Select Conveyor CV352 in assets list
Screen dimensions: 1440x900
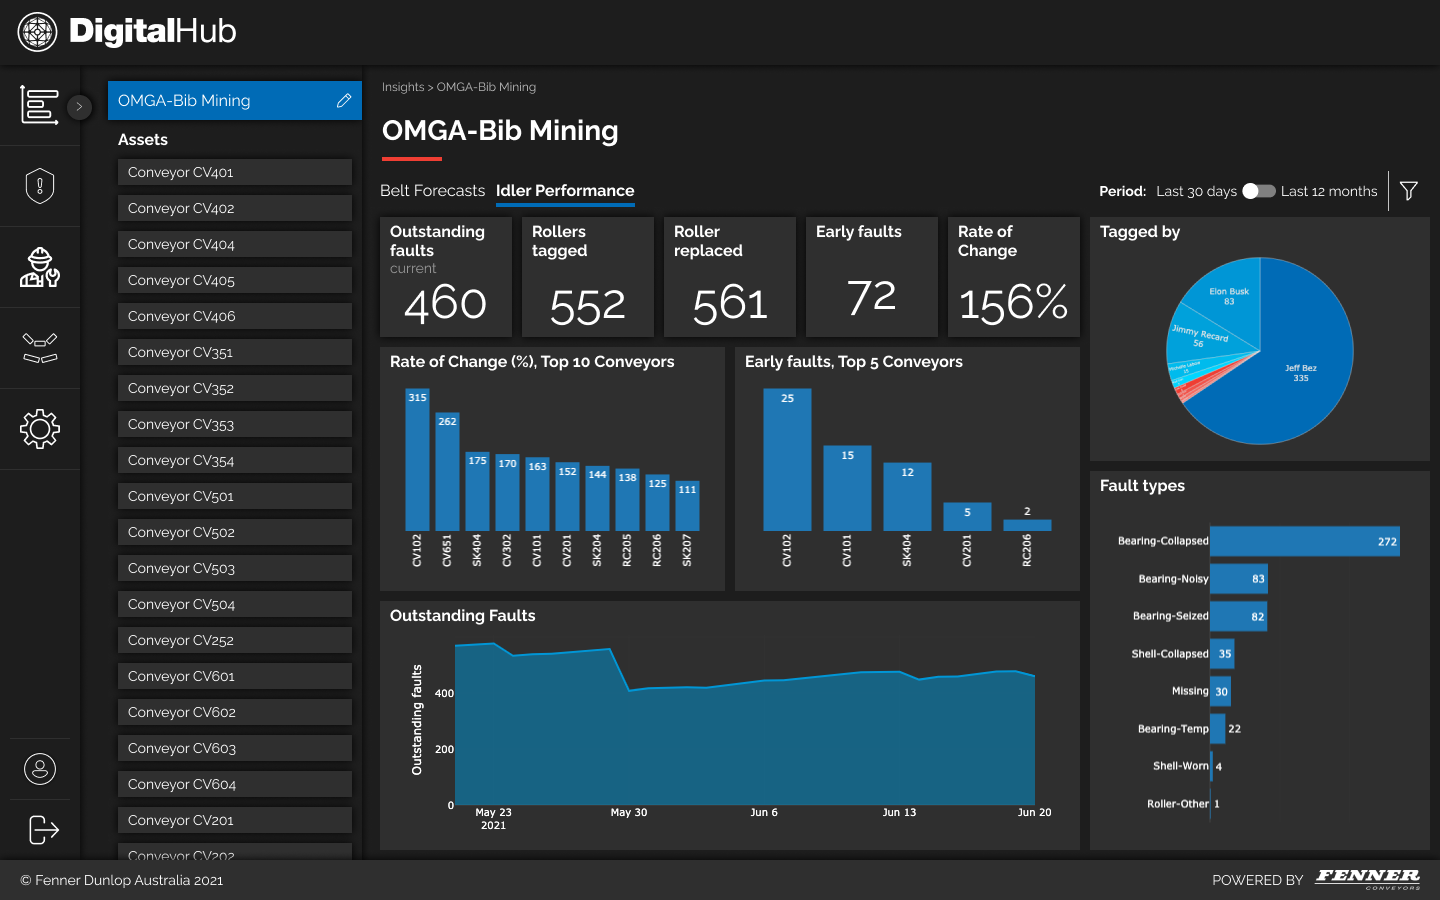coord(235,388)
